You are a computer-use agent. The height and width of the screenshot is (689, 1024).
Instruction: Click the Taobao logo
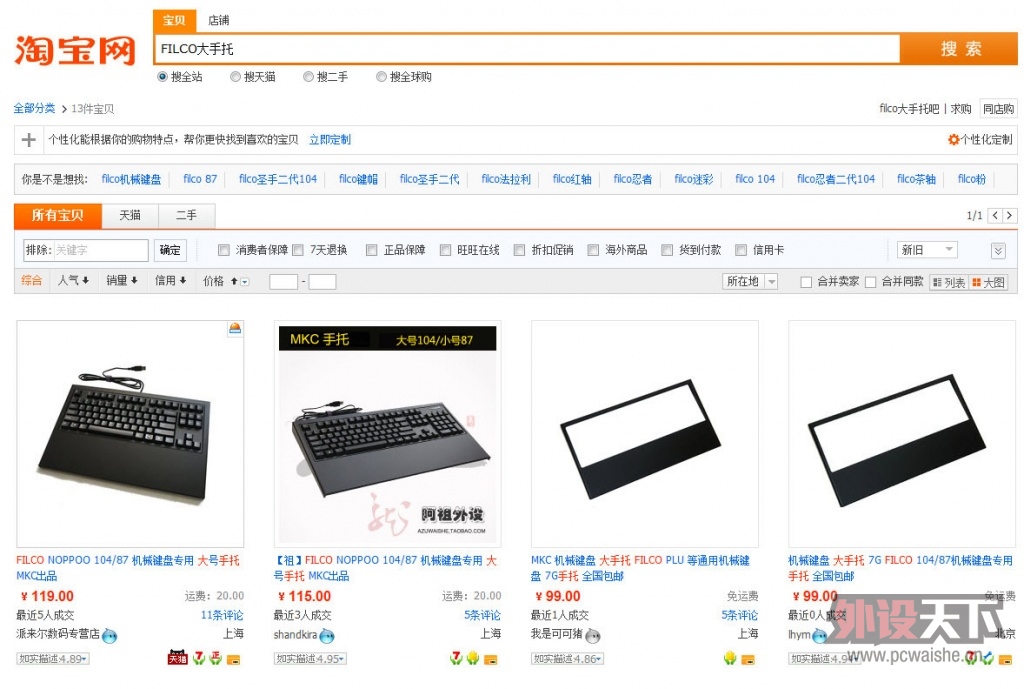click(75, 50)
